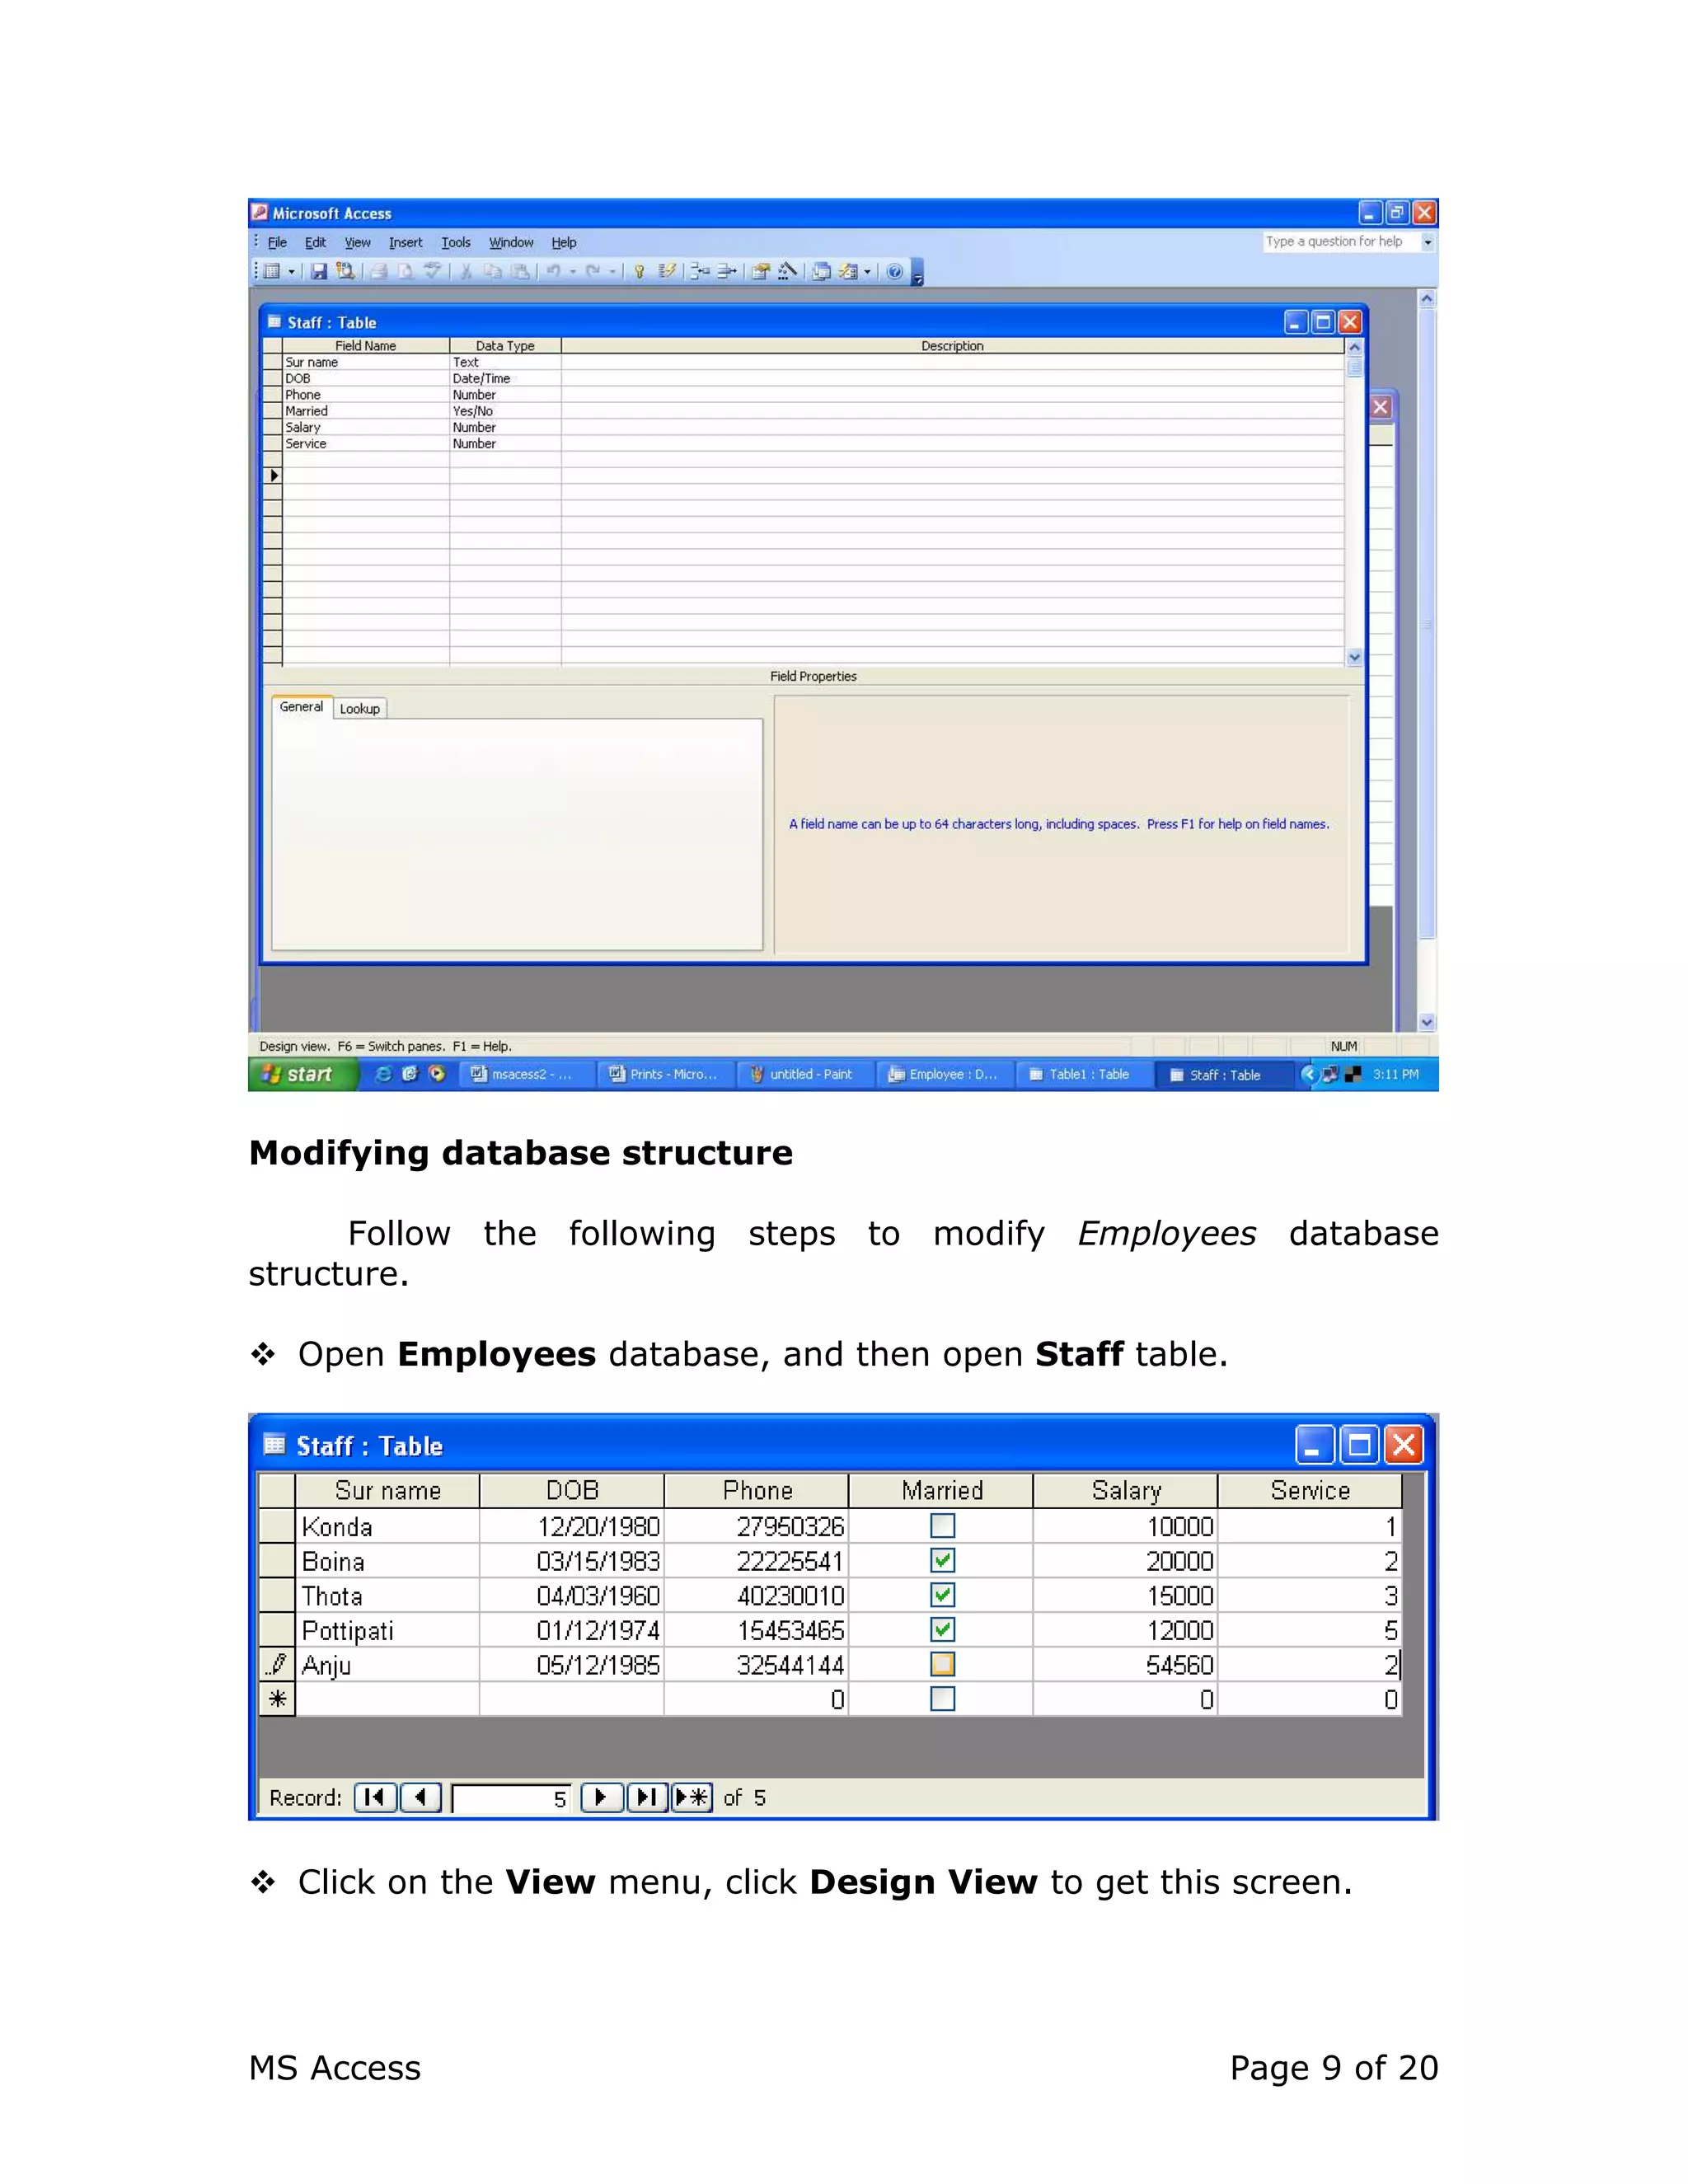Click the Redo arrow icon

coord(593,272)
